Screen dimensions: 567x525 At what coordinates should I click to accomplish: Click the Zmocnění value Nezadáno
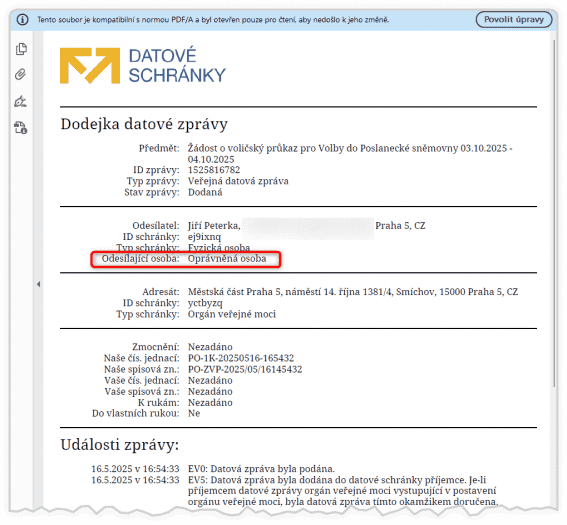[x=210, y=347]
